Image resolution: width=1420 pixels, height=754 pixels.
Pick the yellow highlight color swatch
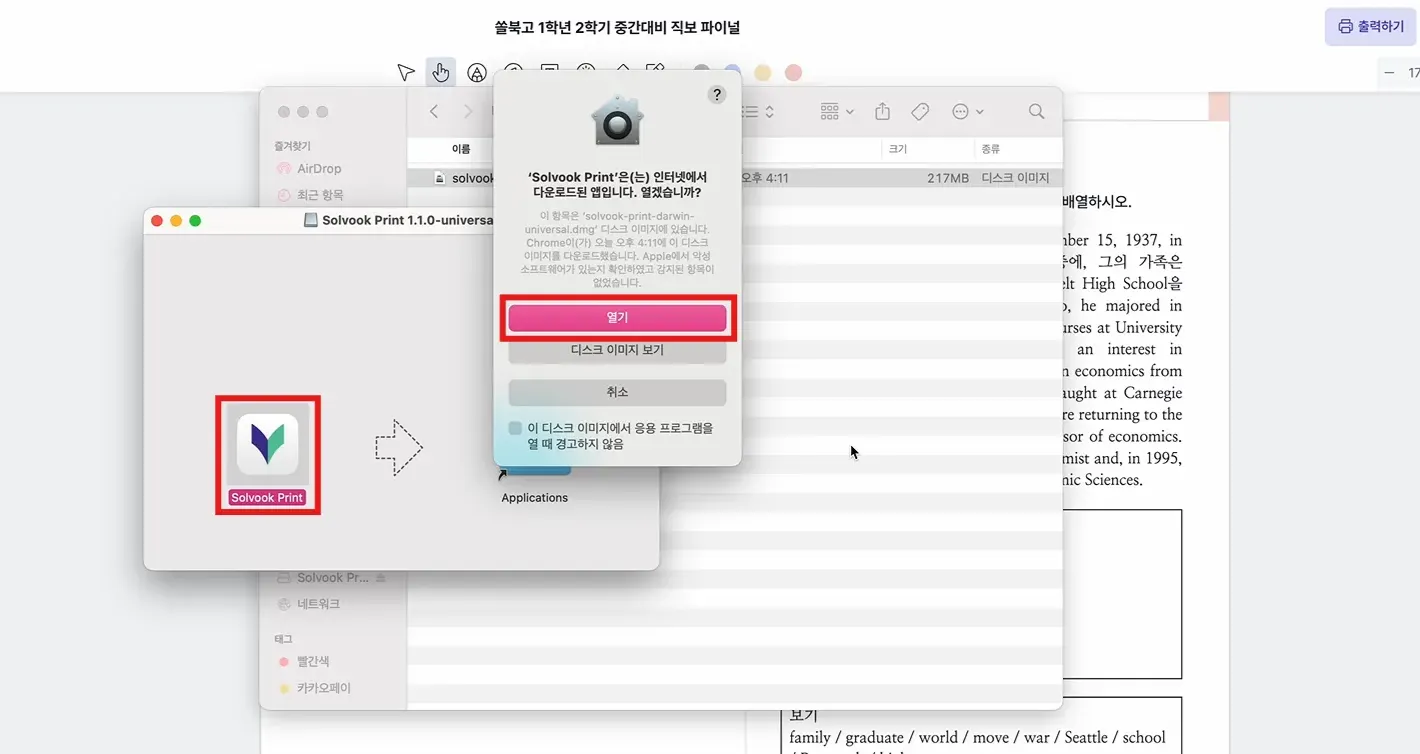tap(763, 73)
